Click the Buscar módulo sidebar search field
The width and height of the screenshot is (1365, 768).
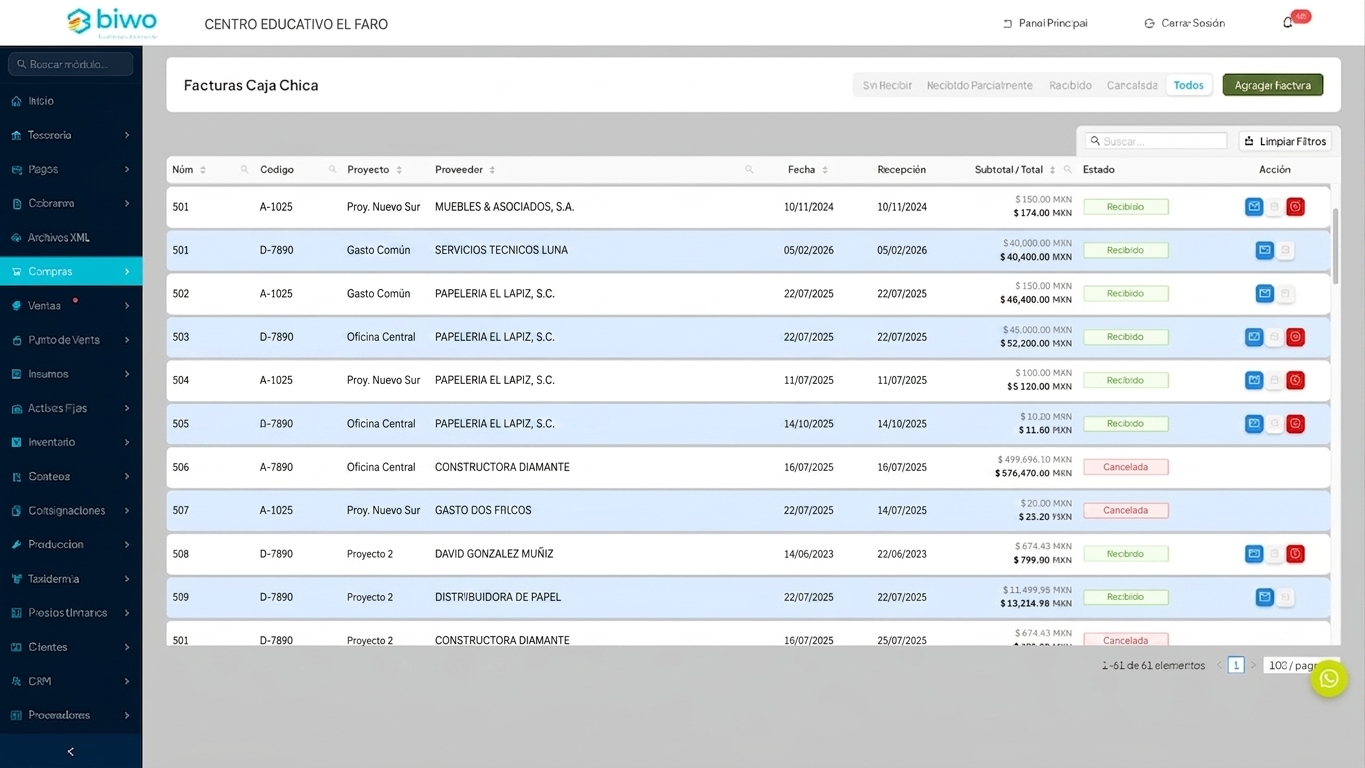pos(71,64)
